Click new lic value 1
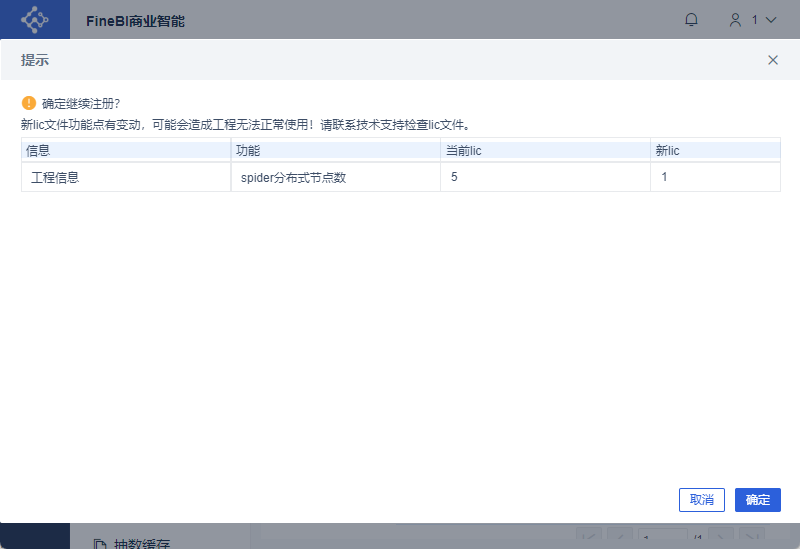Screen dimensions: 800x549 pos(664,177)
